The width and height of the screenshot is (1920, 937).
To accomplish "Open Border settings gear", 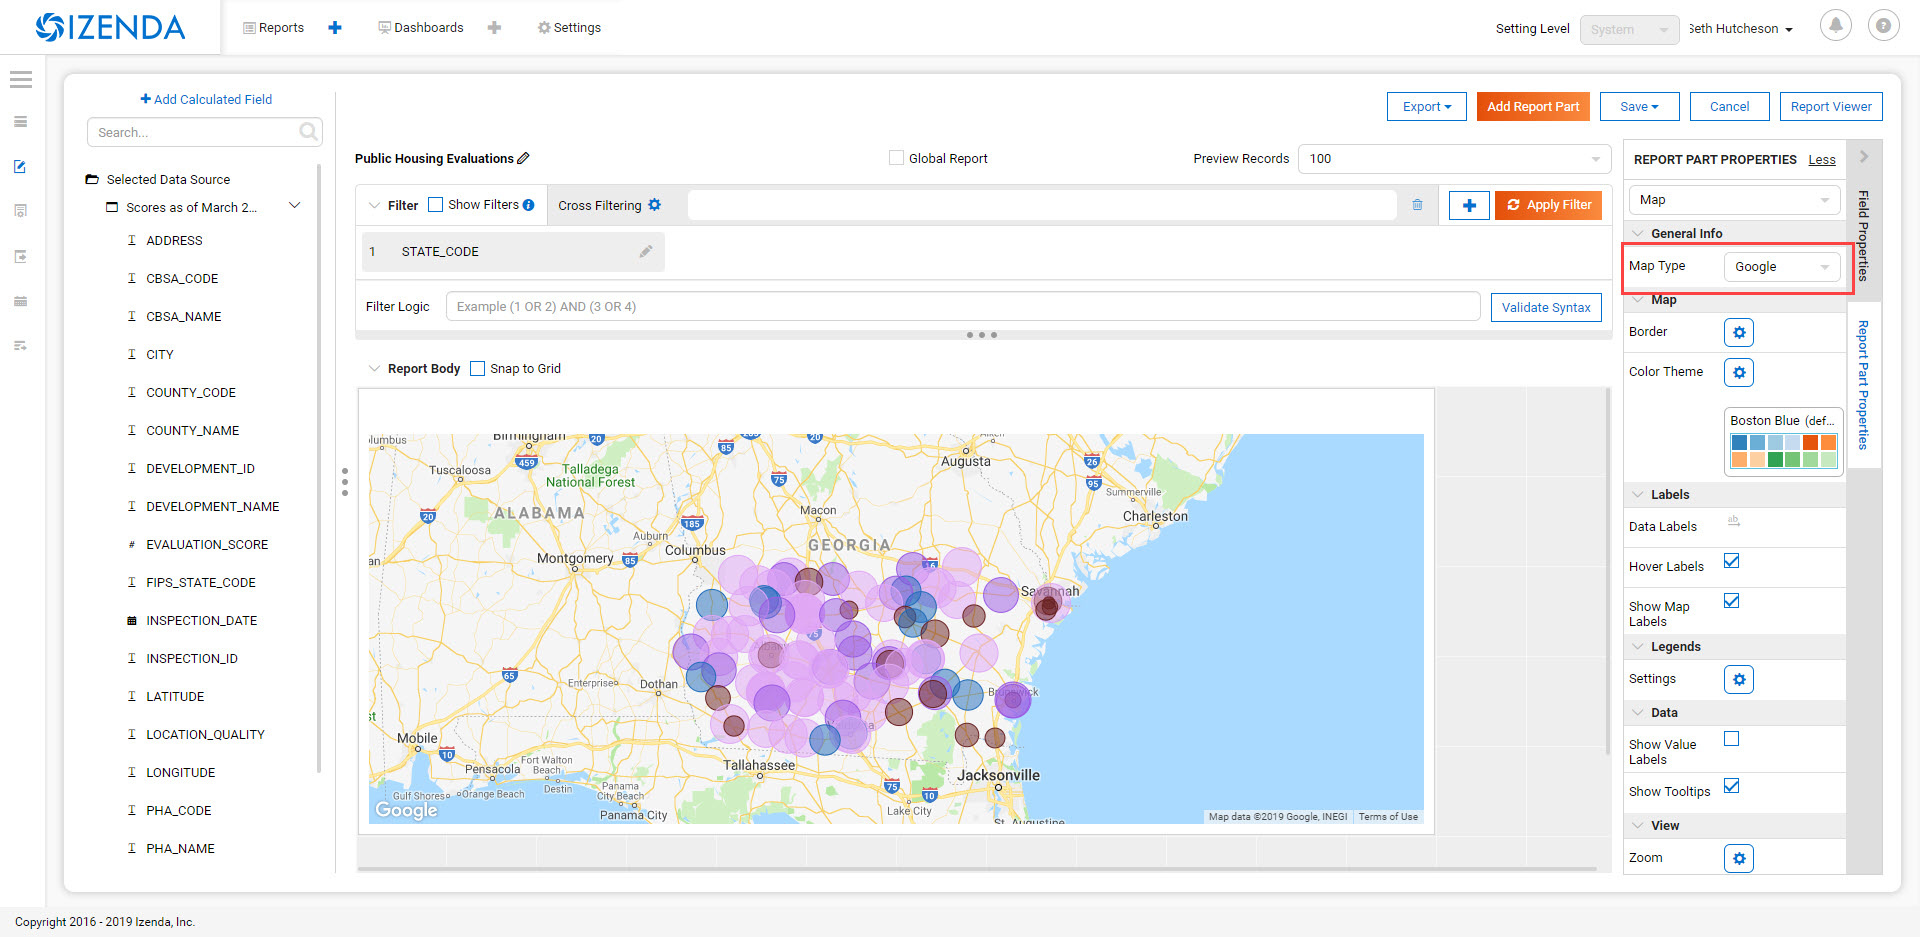I will [1739, 332].
